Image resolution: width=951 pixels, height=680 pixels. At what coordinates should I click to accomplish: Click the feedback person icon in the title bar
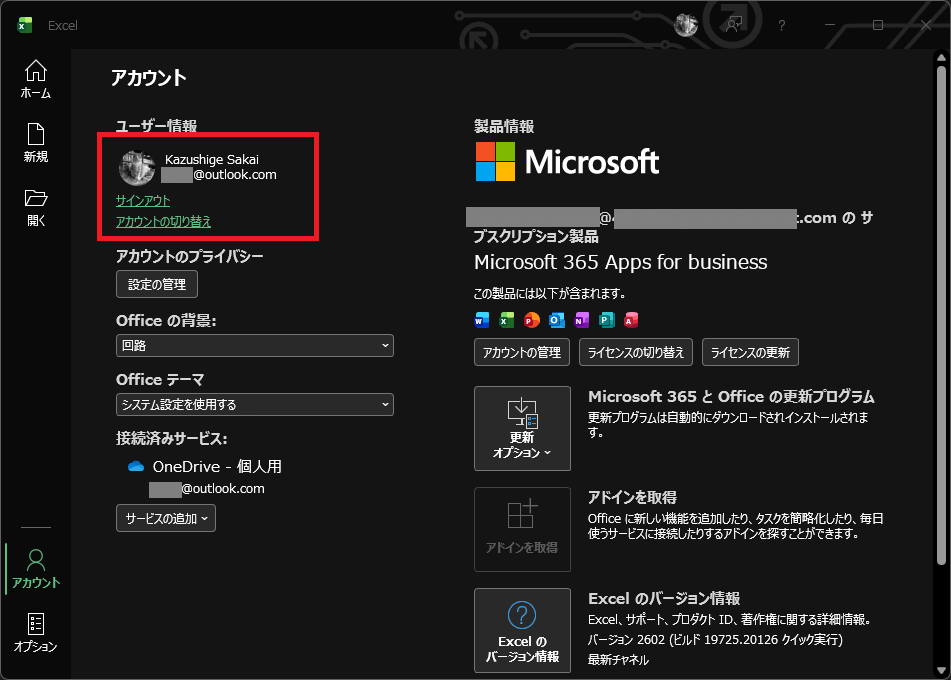[734, 25]
